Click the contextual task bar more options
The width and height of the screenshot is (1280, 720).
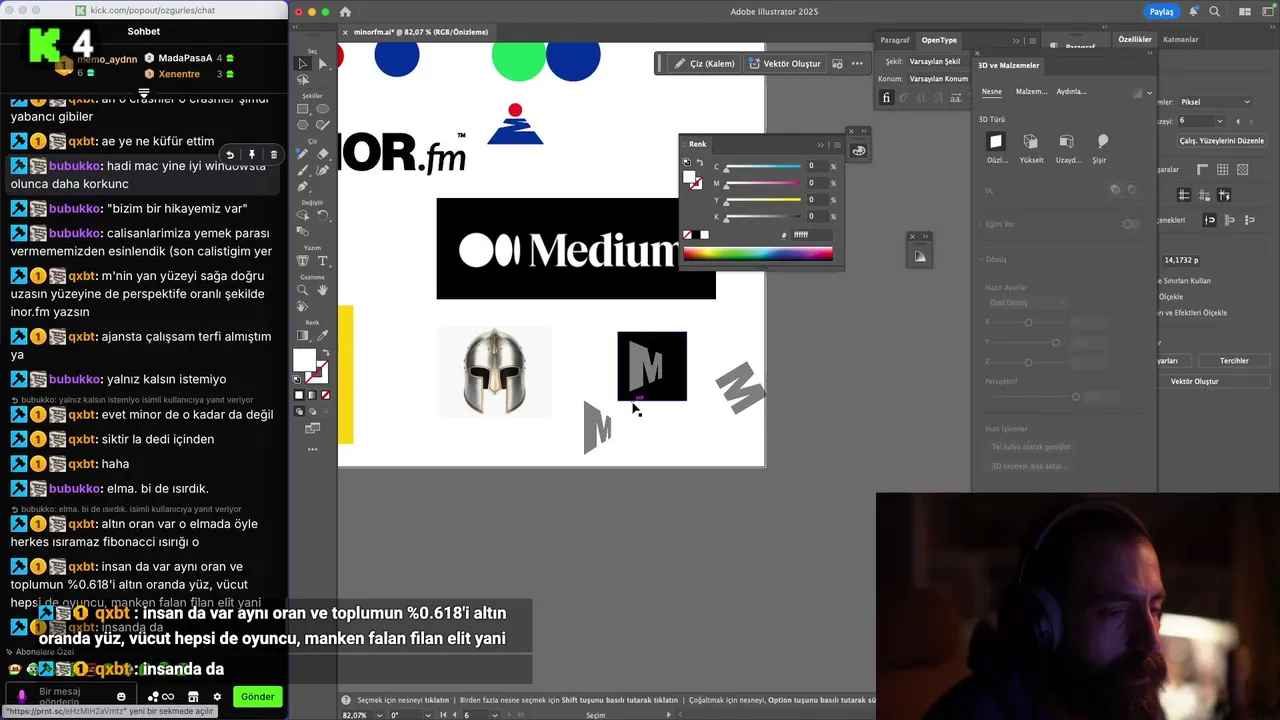pos(857,63)
